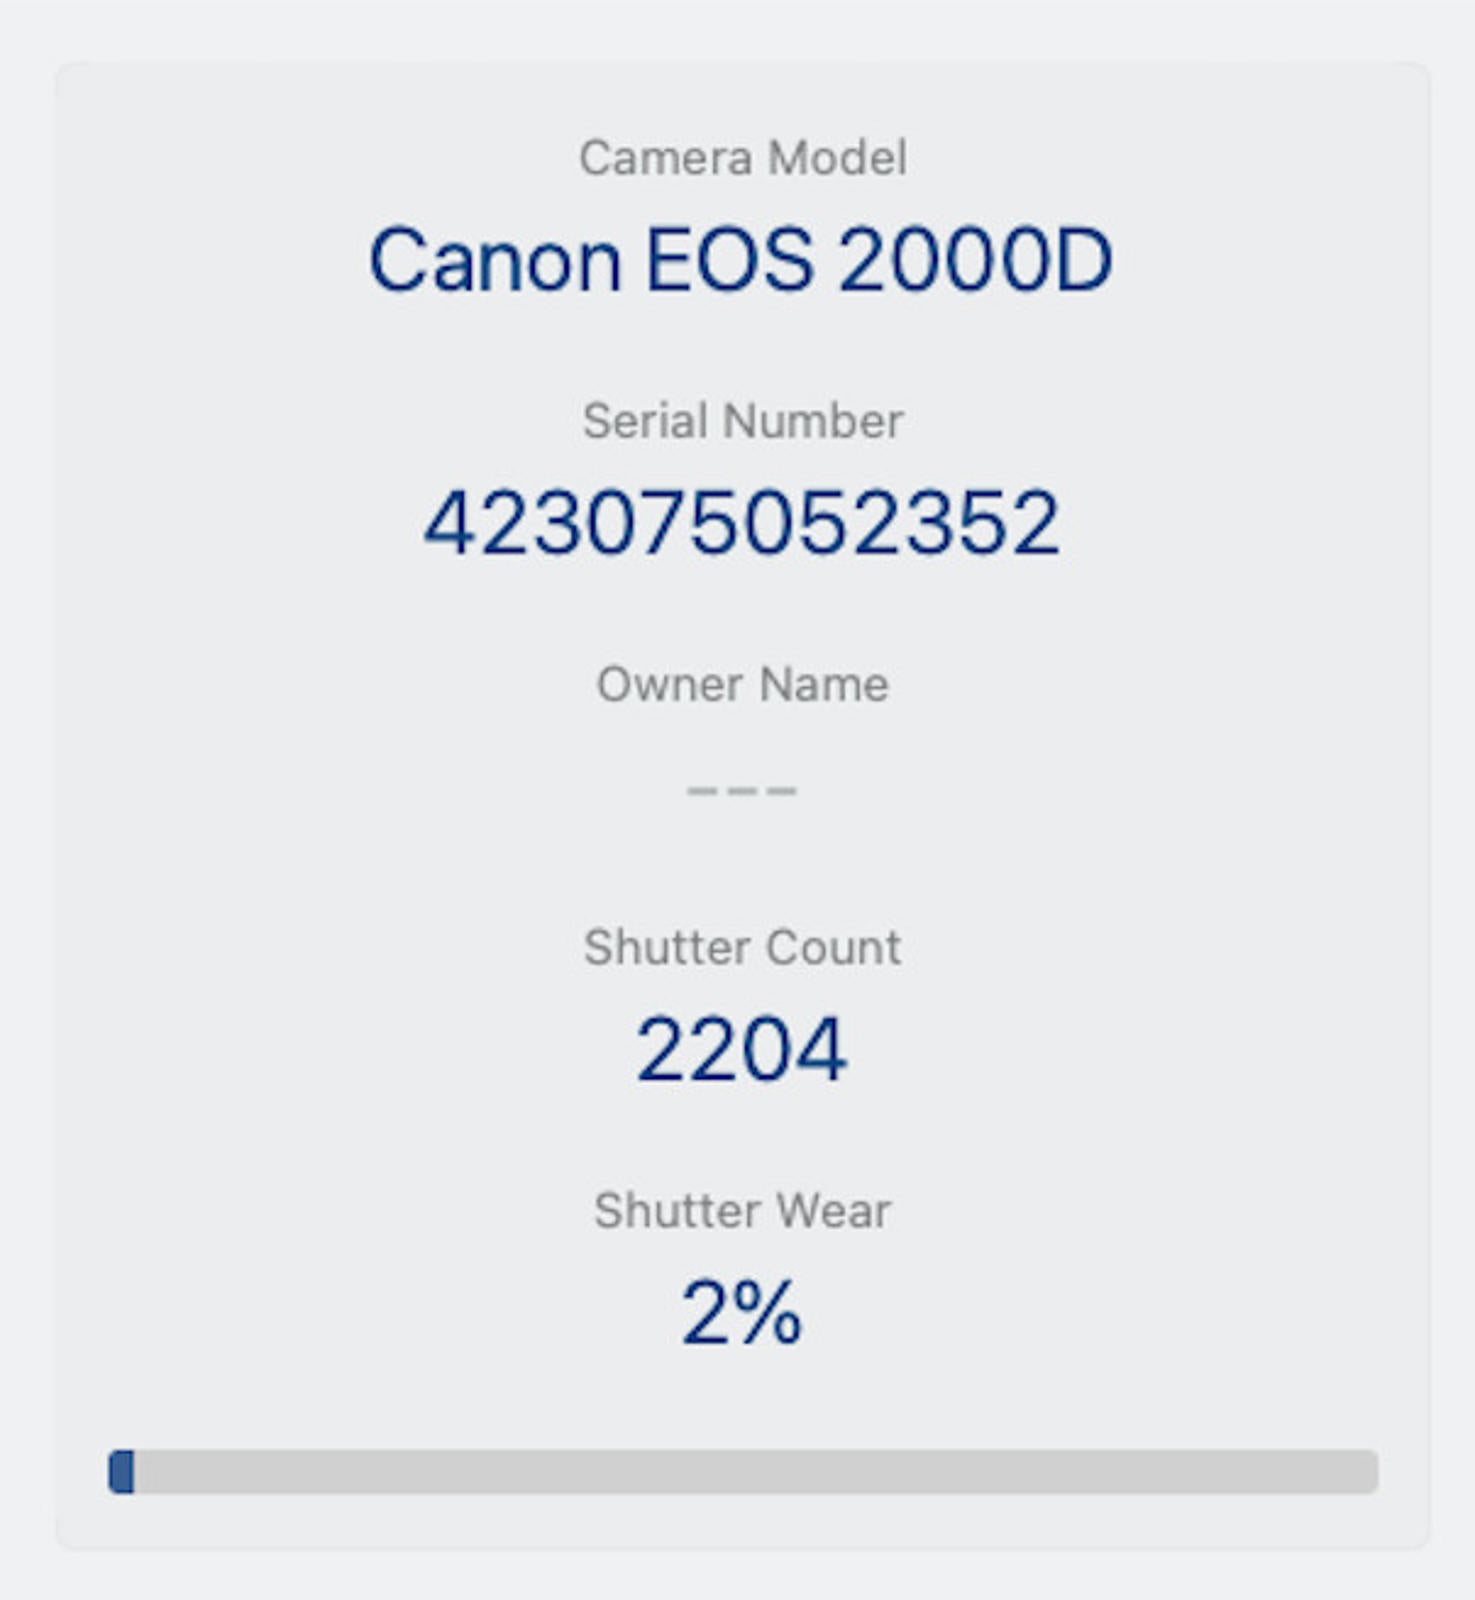1475x1600 pixels.
Task: Select the 2% shutter wear value
Action: [x=741, y=1312]
